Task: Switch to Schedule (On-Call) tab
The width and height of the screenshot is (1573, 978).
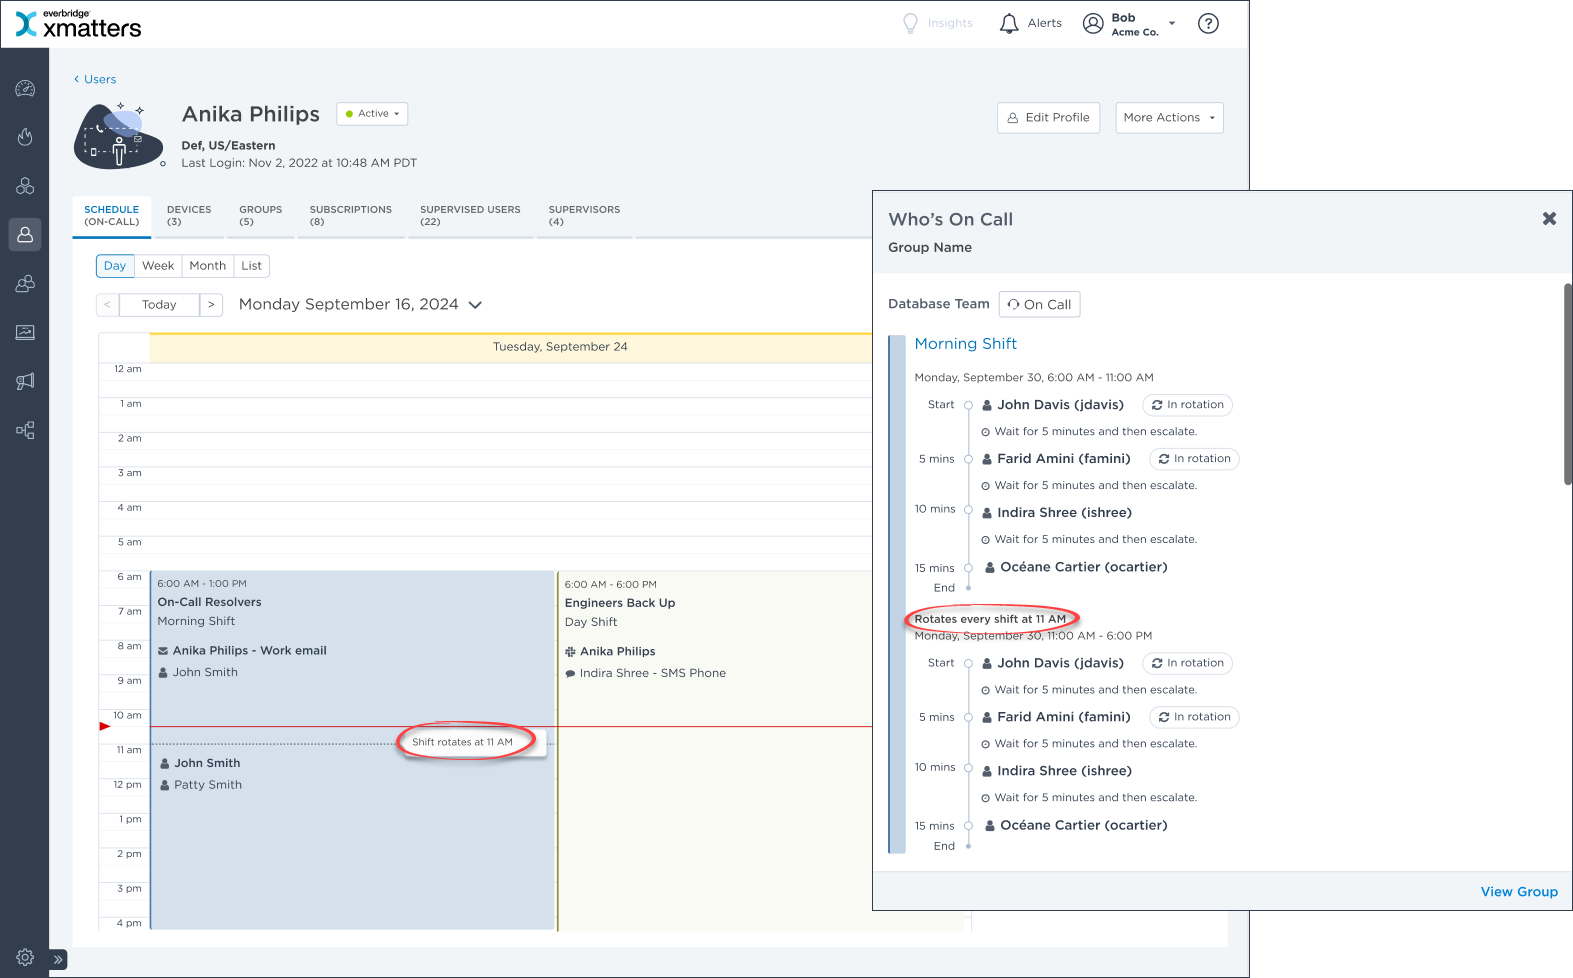Action: click(x=111, y=216)
